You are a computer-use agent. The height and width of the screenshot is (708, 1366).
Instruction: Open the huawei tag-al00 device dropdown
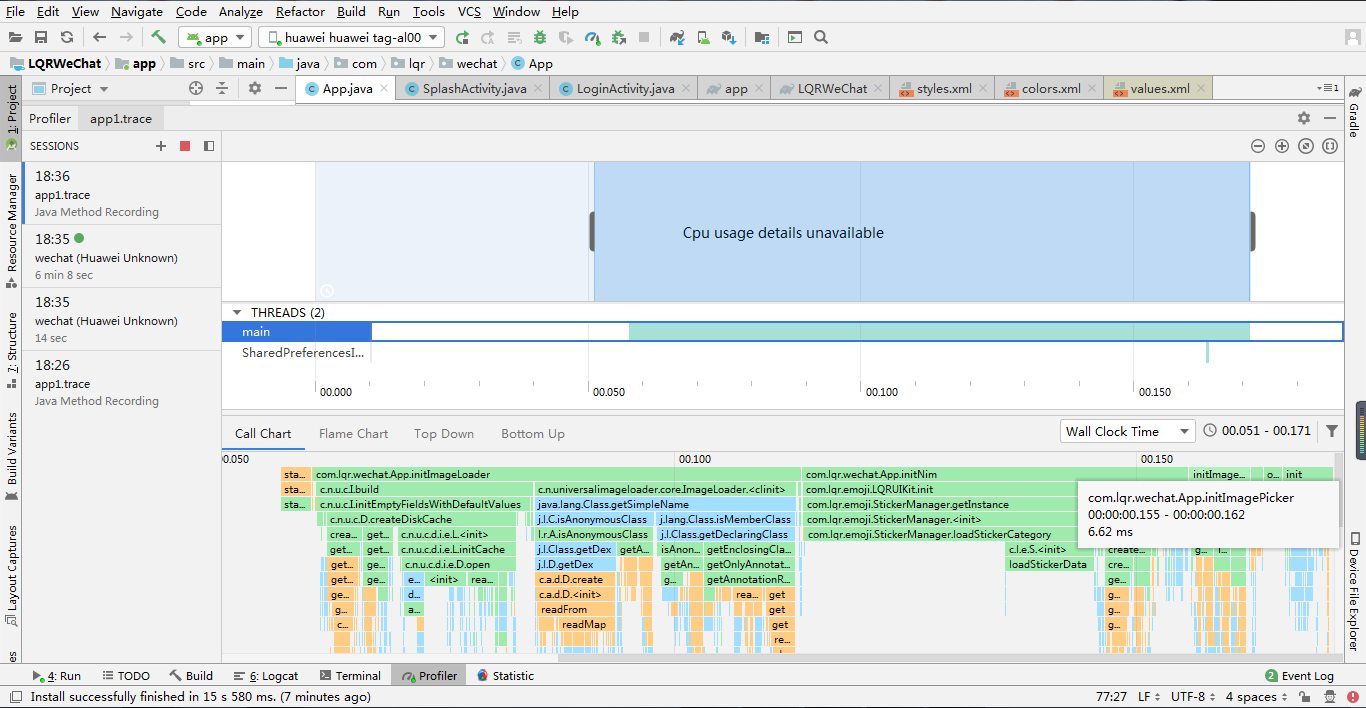click(351, 37)
